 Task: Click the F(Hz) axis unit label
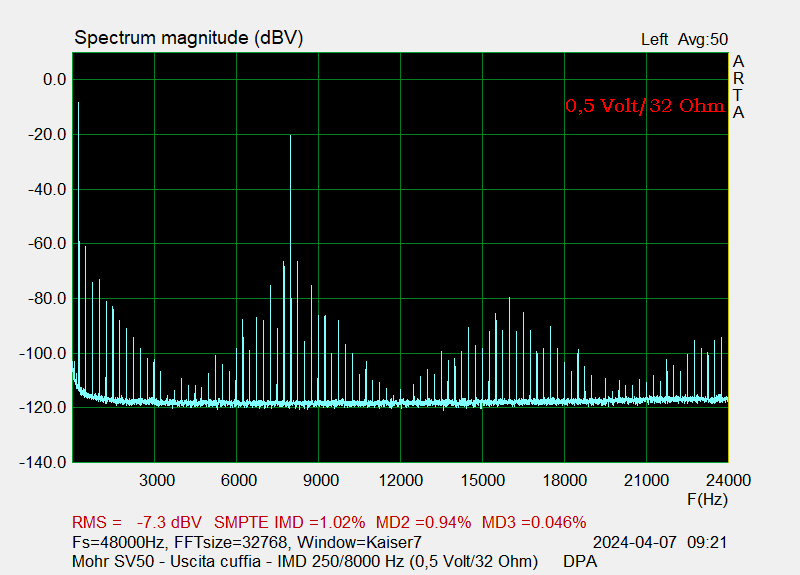(707, 498)
